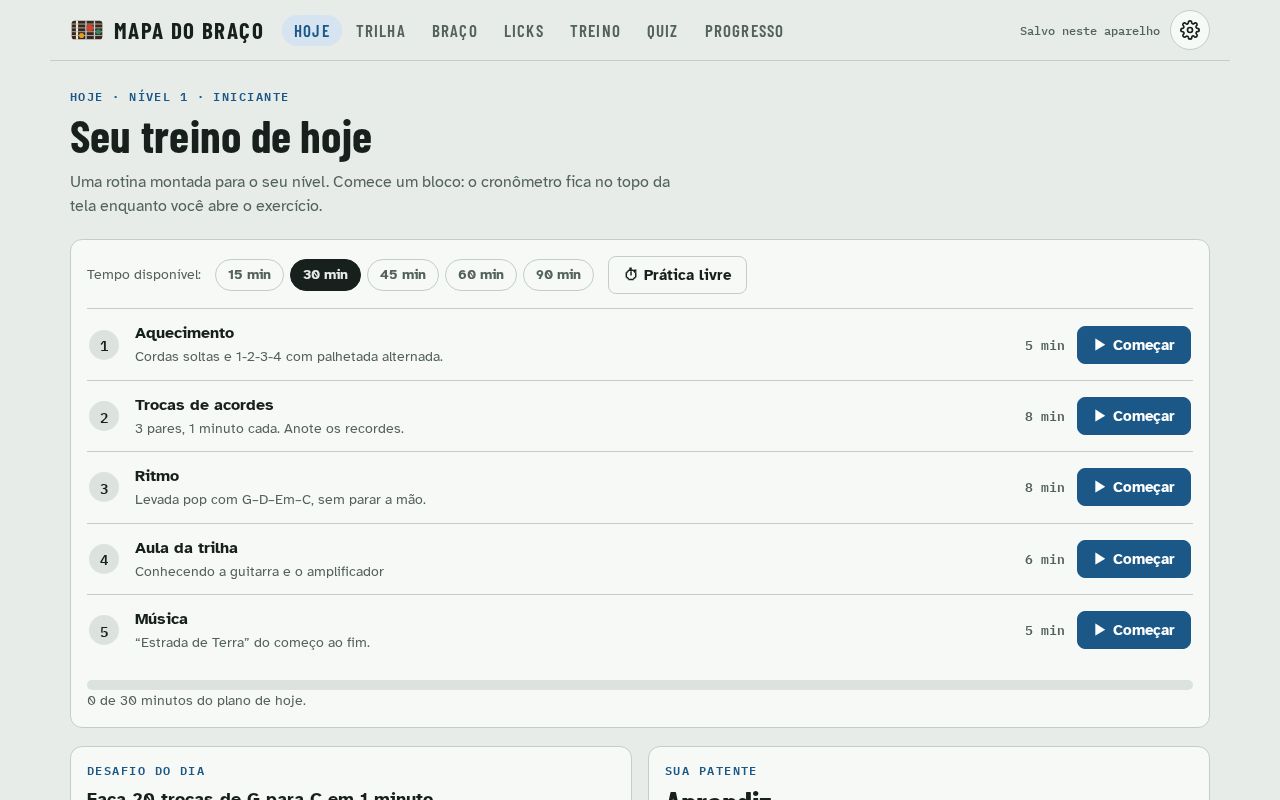Screen dimensions: 1280x800
Task: Start Prática livre timer
Action: 677,275
